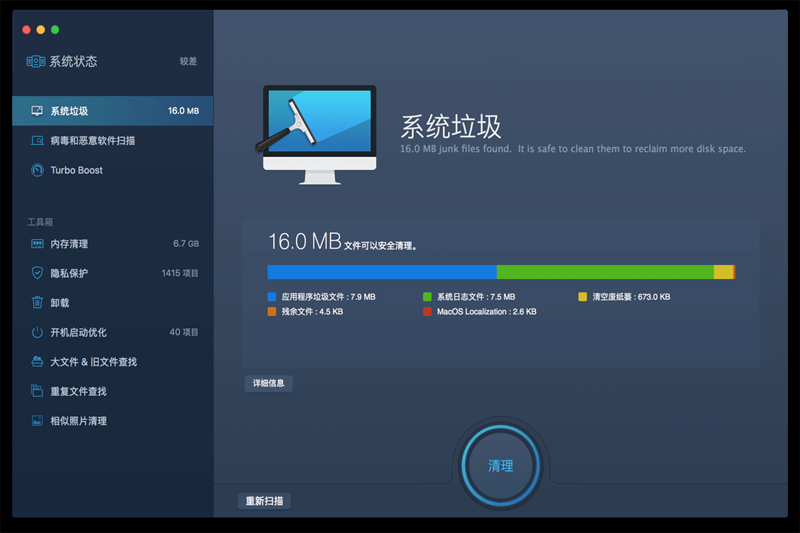The image size is (800, 533).
Task: Click the 较差 status label
Action: click(x=188, y=61)
